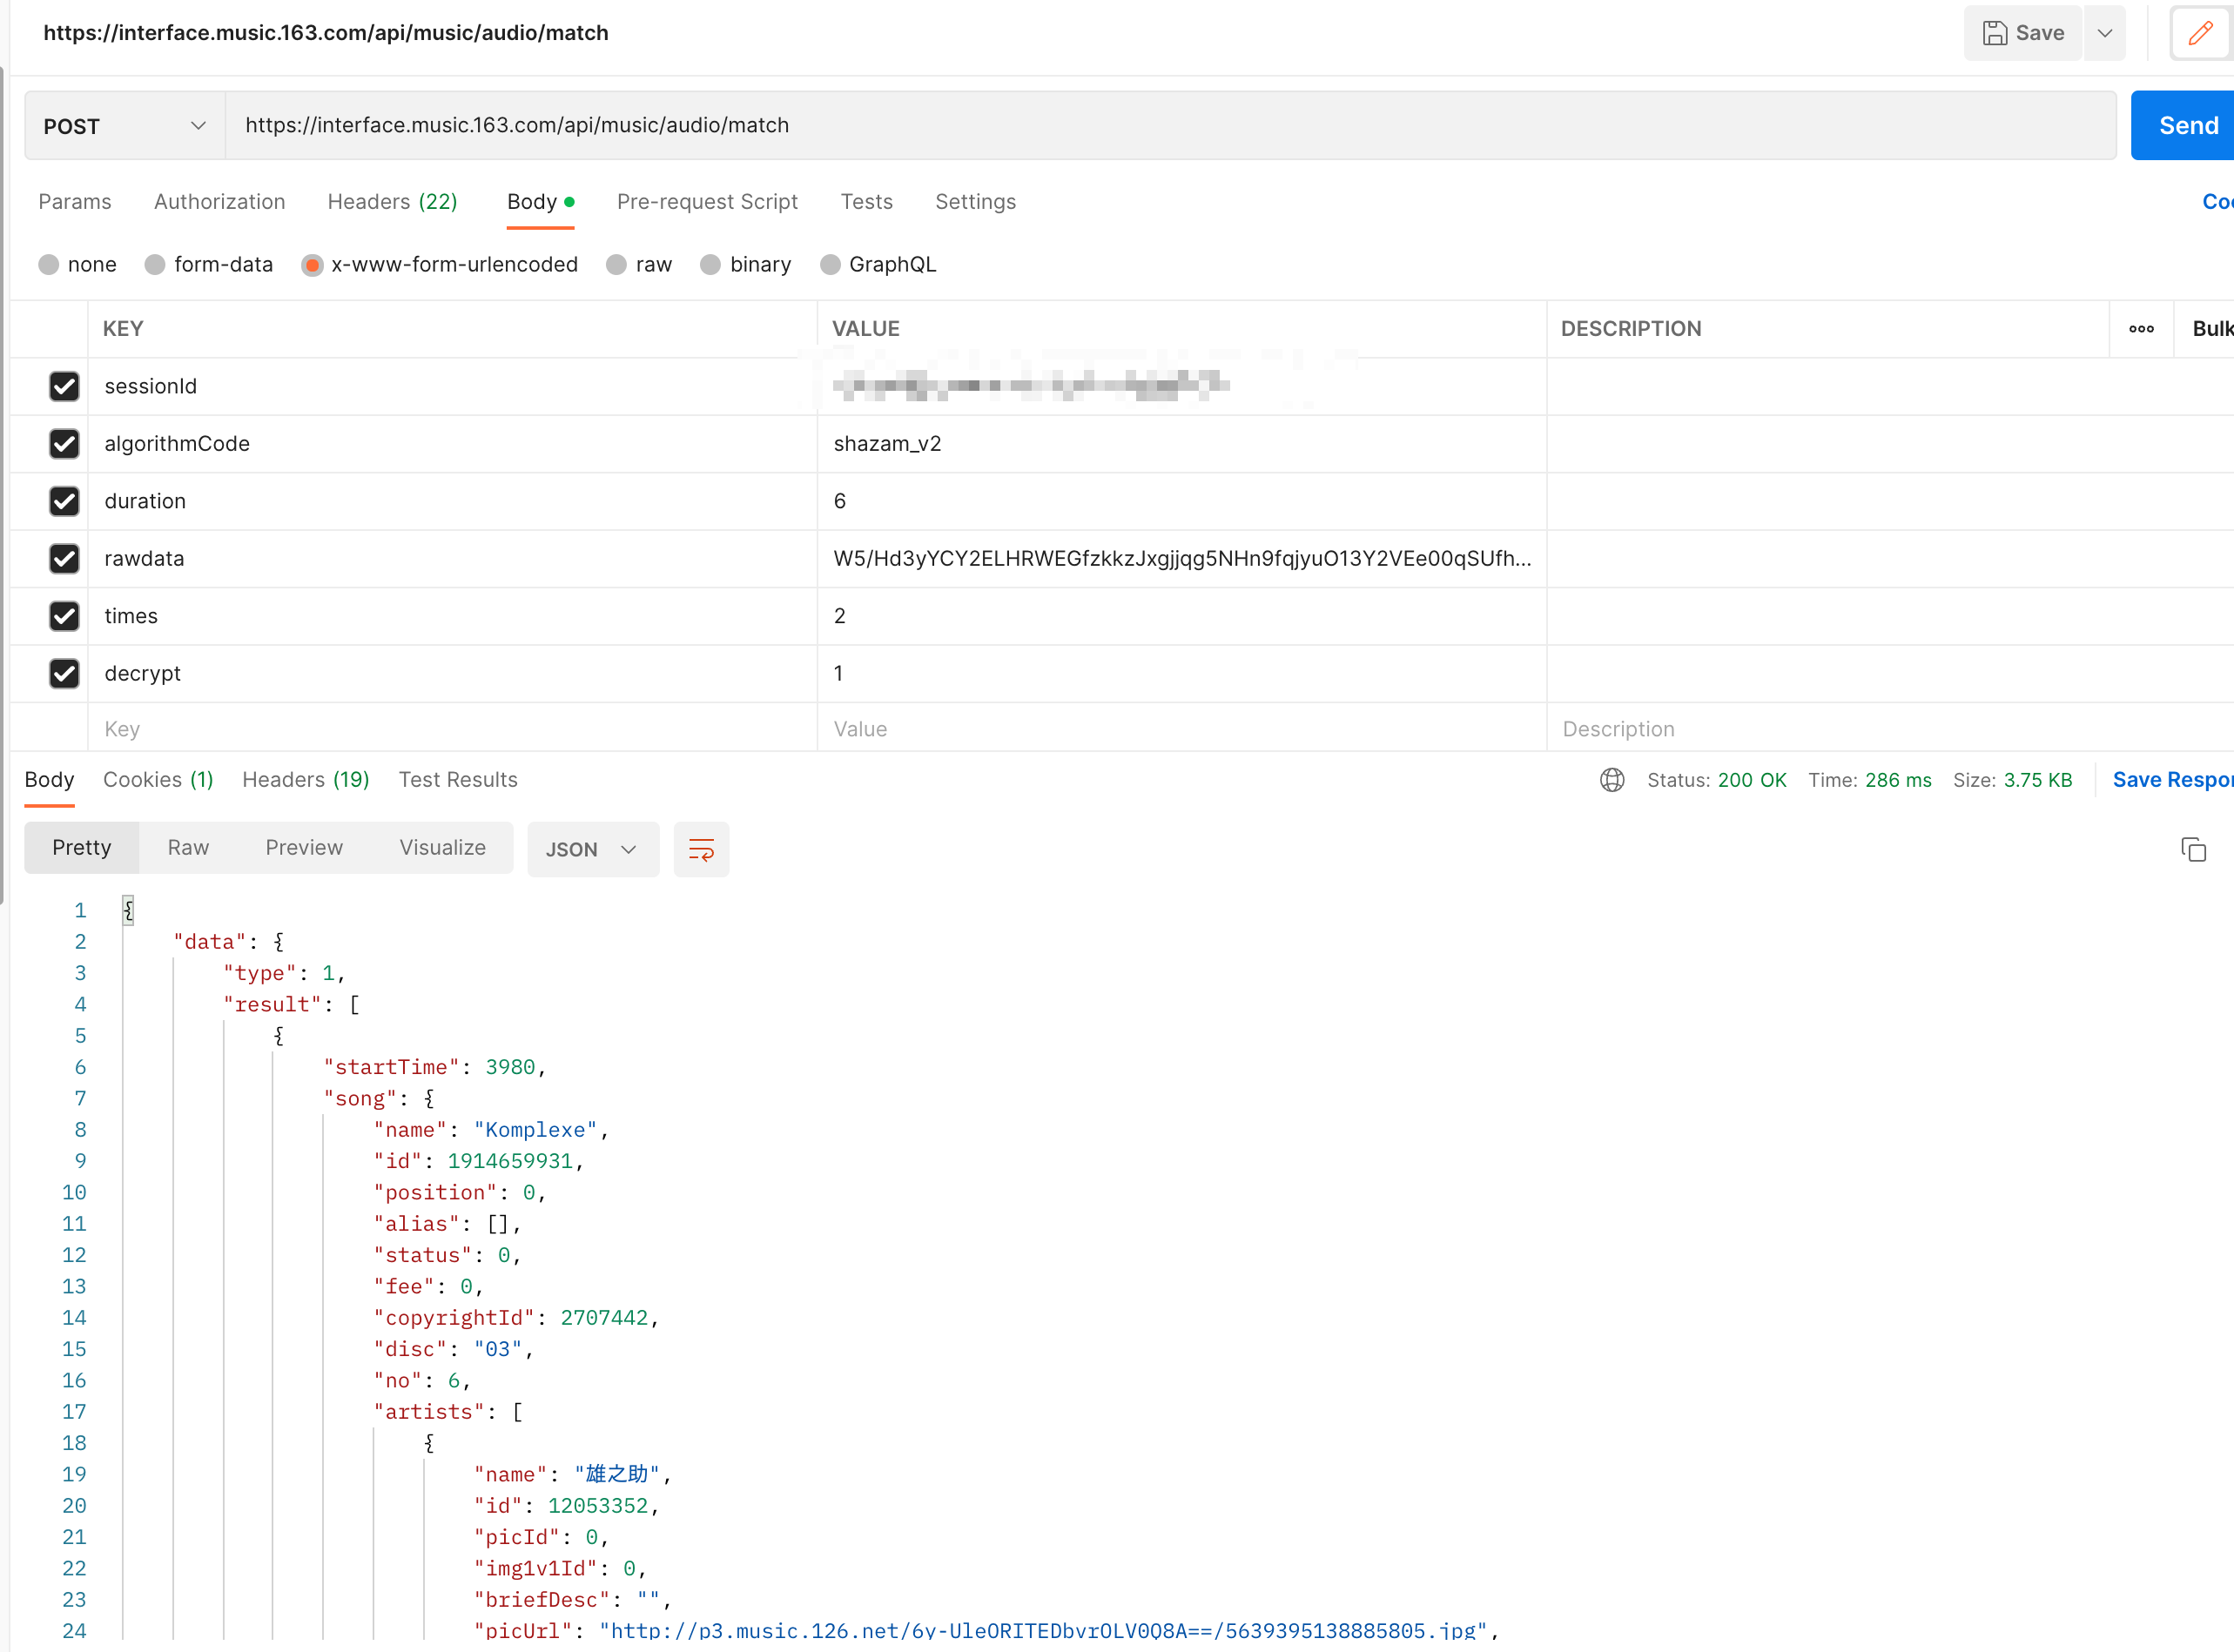Viewport: 2234px width, 1652px height.
Task: Expand the Save button dropdown arrow
Action: (2105, 32)
